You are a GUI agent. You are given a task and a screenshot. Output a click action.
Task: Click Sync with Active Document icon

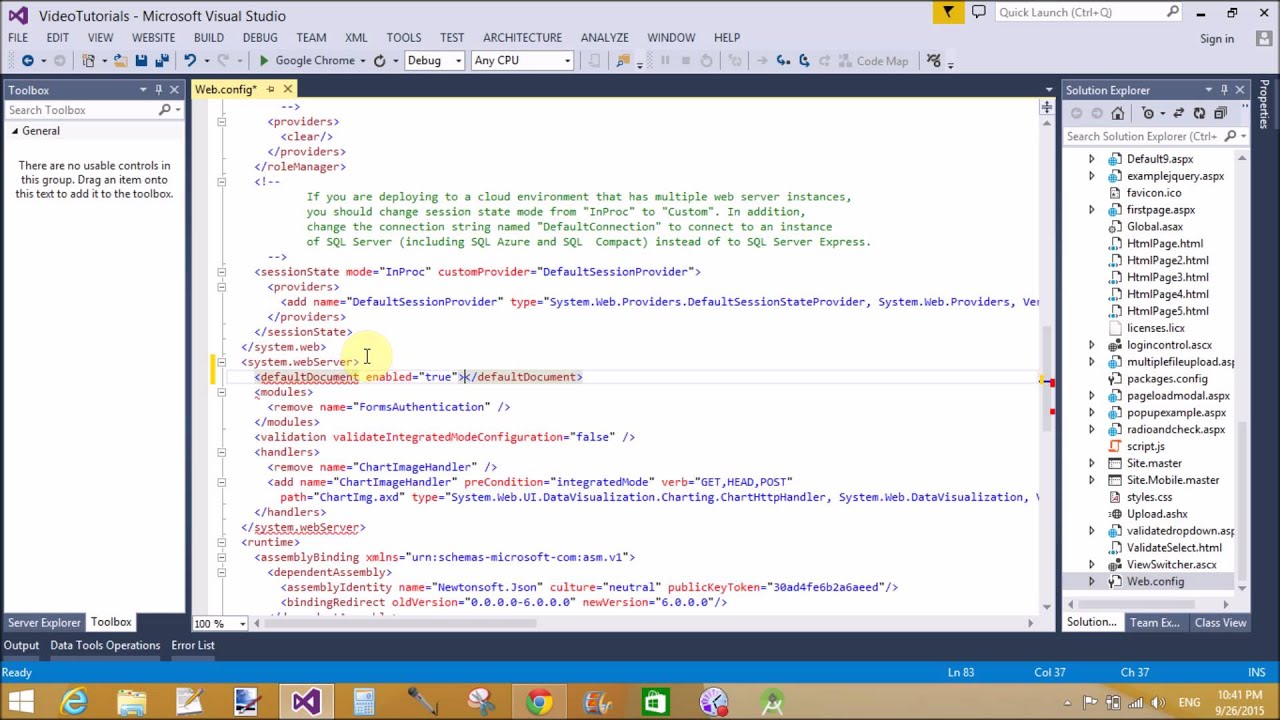pyautogui.click(x=1178, y=113)
